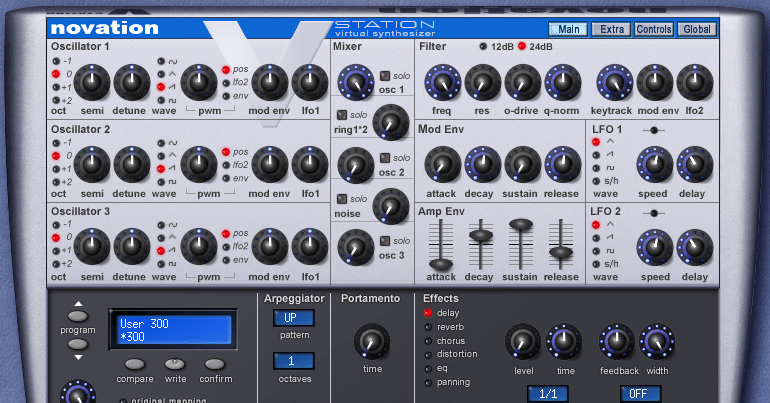Click Oscillator 1 pwm knob
The image size is (770, 403).
click(x=199, y=82)
